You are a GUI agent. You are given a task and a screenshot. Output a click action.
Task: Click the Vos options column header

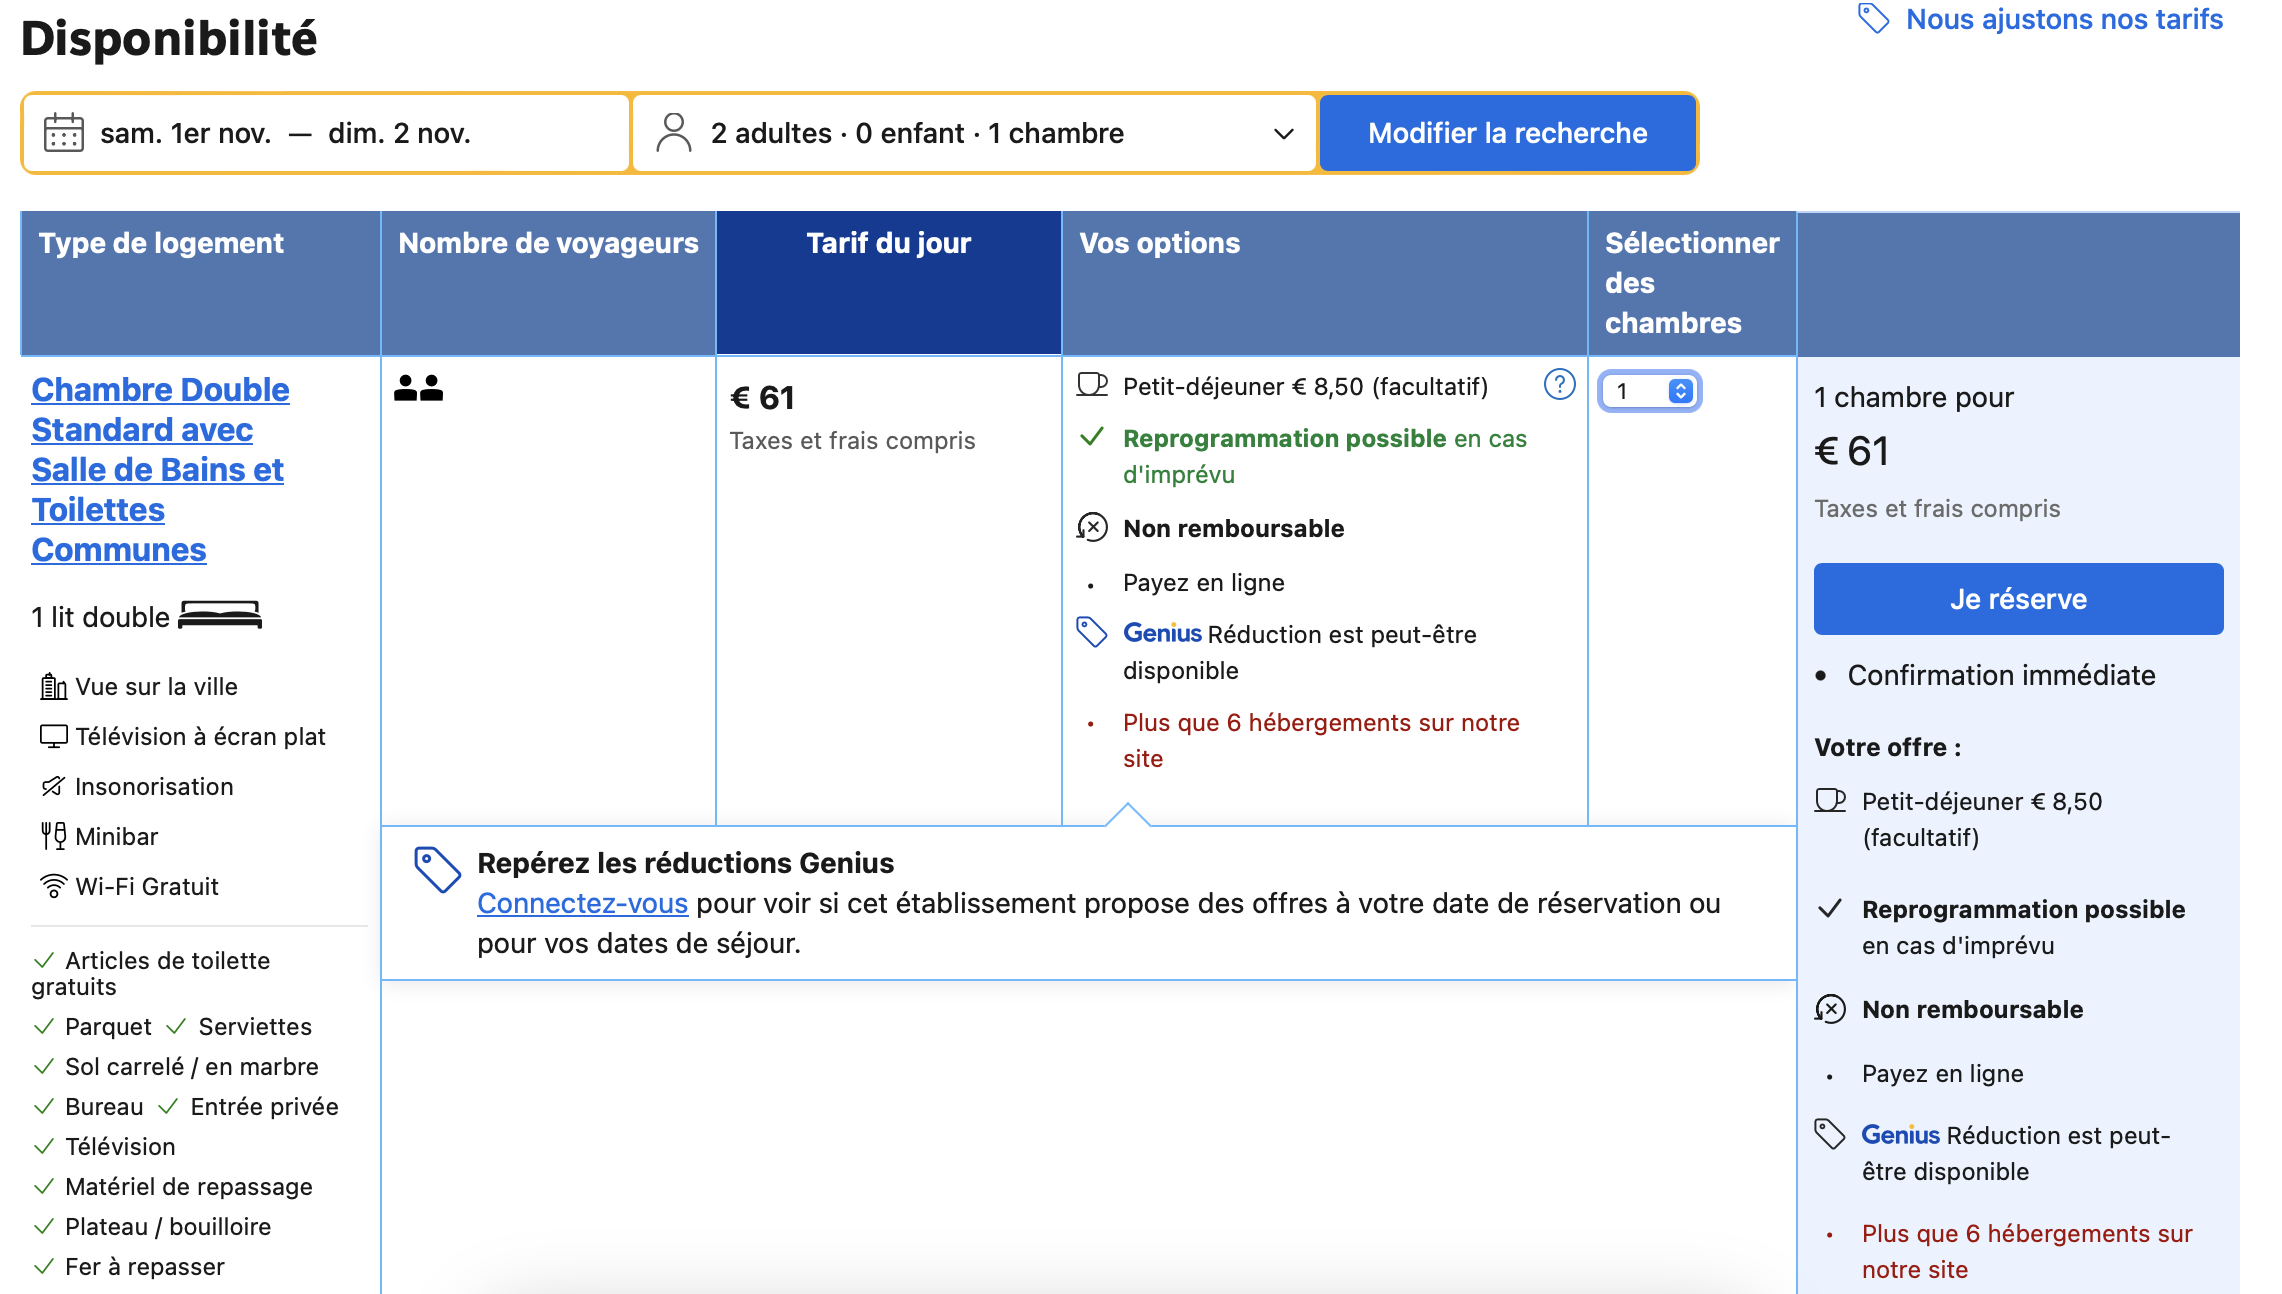(x=1159, y=243)
